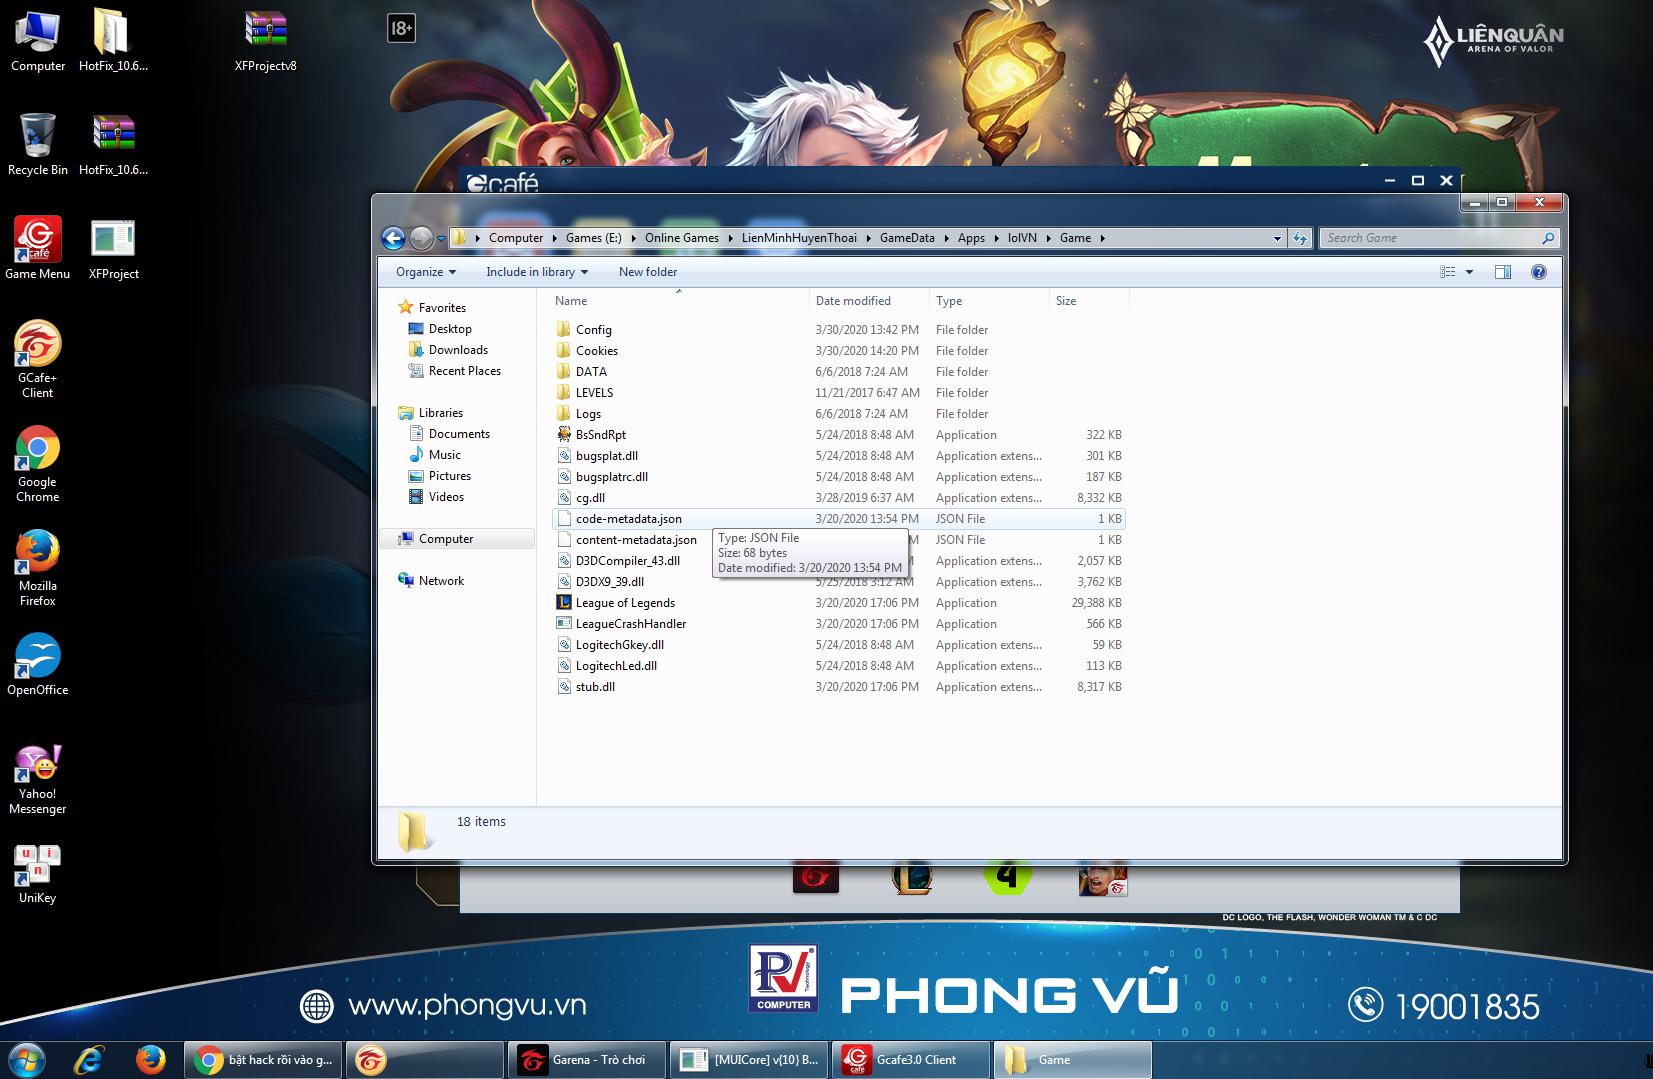Open the view options dropdown arrow

[1469, 272]
